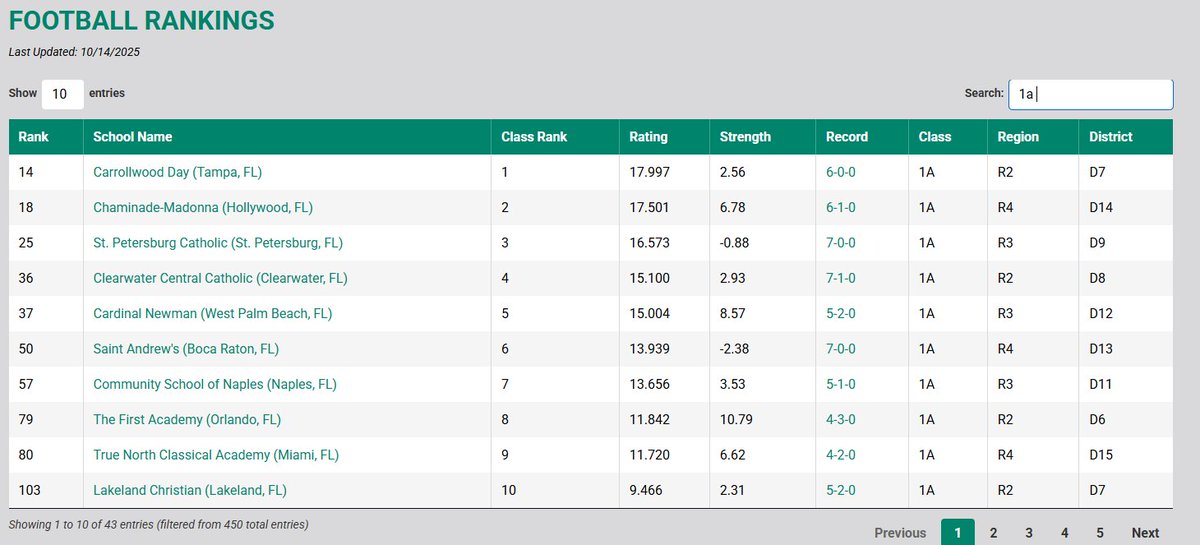The height and width of the screenshot is (545, 1200).
Task: Open True North Classical Academy link
Action: tap(216, 455)
